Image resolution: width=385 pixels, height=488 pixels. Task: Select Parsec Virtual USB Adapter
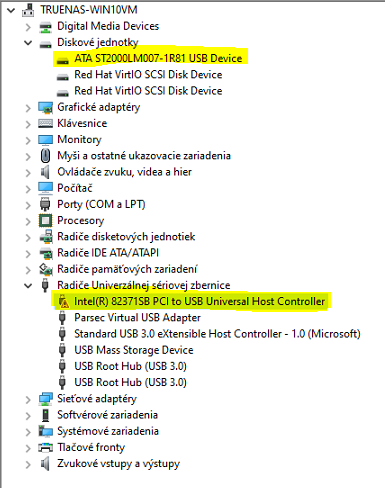click(x=137, y=318)
